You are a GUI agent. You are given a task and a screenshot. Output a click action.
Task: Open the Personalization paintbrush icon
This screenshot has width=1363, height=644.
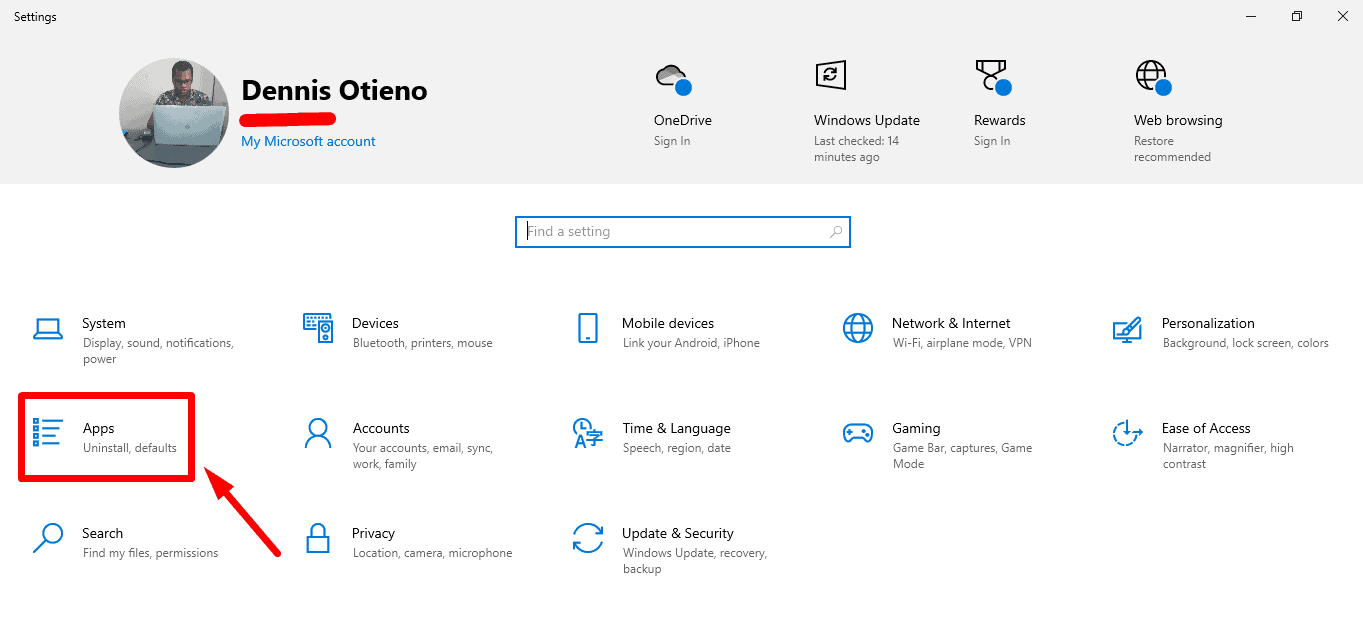(1127, 328)
